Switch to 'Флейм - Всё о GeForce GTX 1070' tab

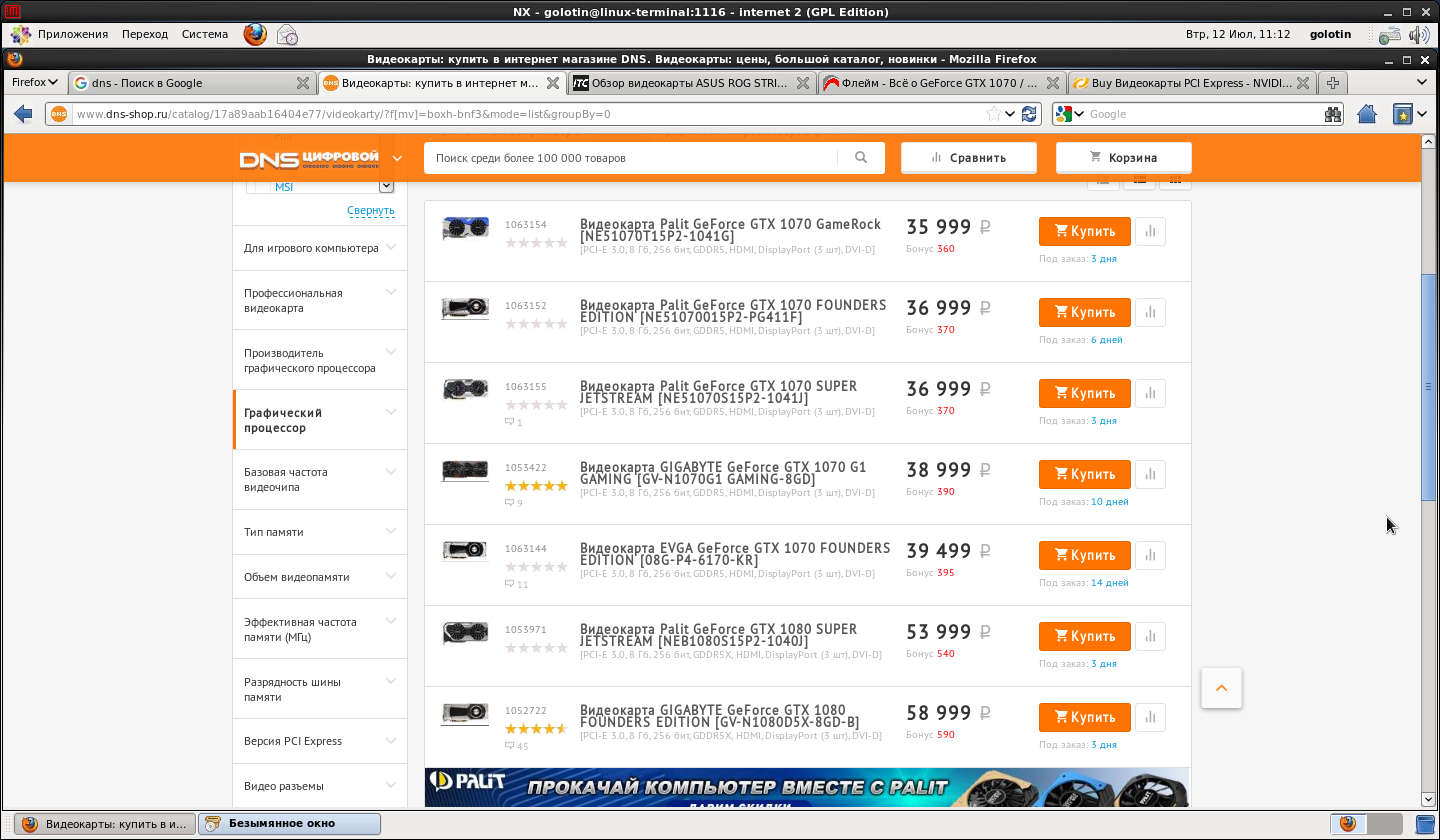941,83
